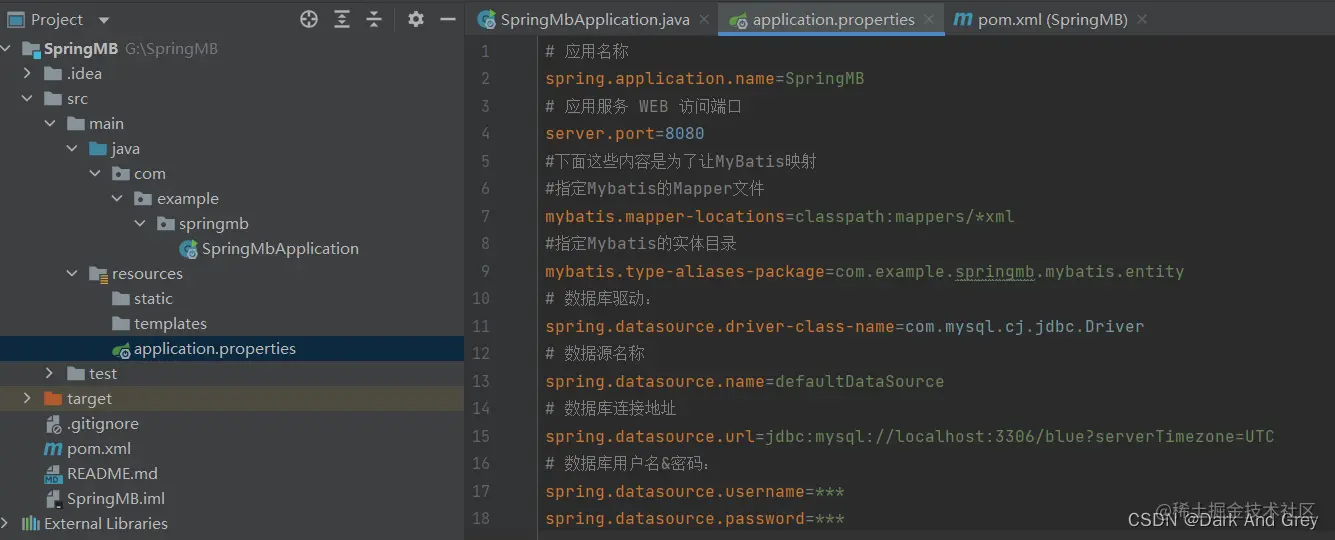Click the blue java source folder icon
Image resolution: width=1335 pixels, height=540 pixels.
pos(98,149)
